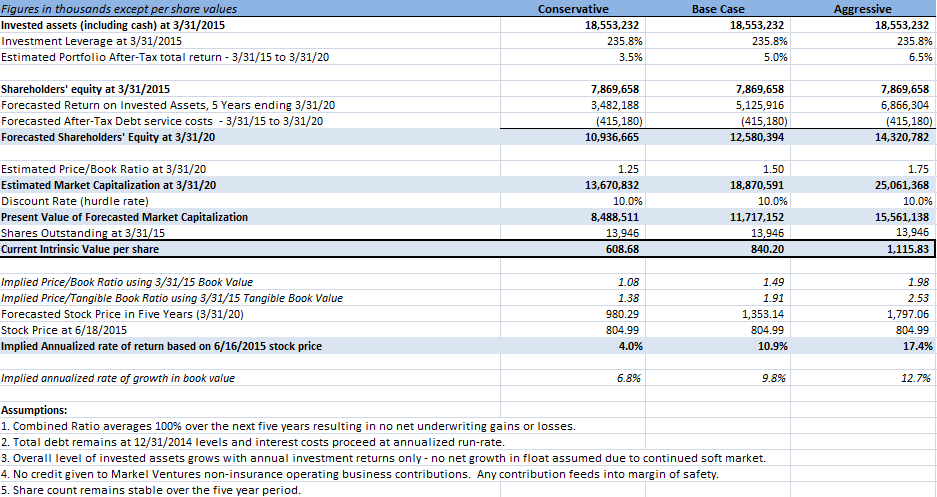
Task: Select assumption 5 about share count
Action: point(151,490)
